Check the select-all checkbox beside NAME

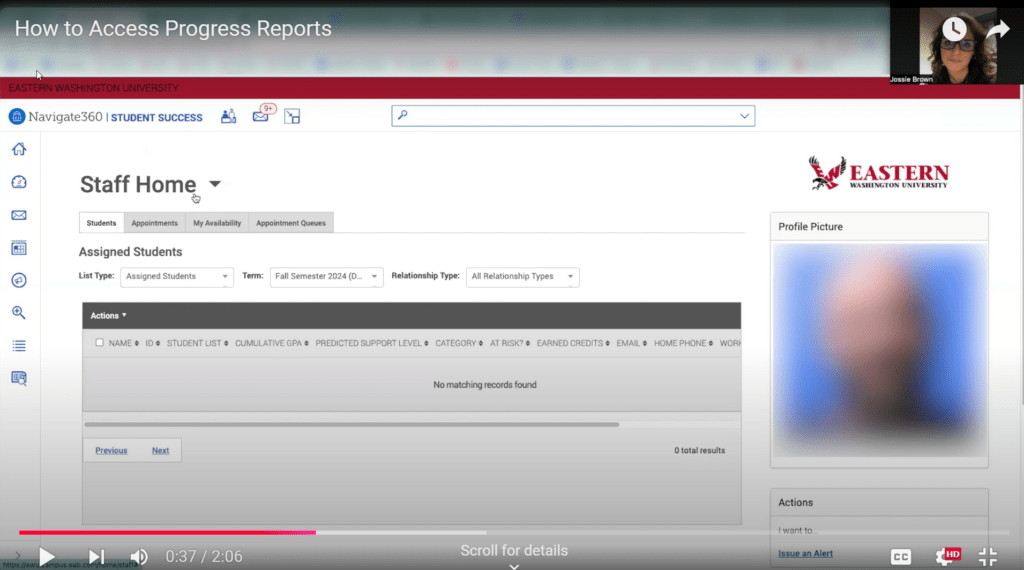(x=99, y=343)
